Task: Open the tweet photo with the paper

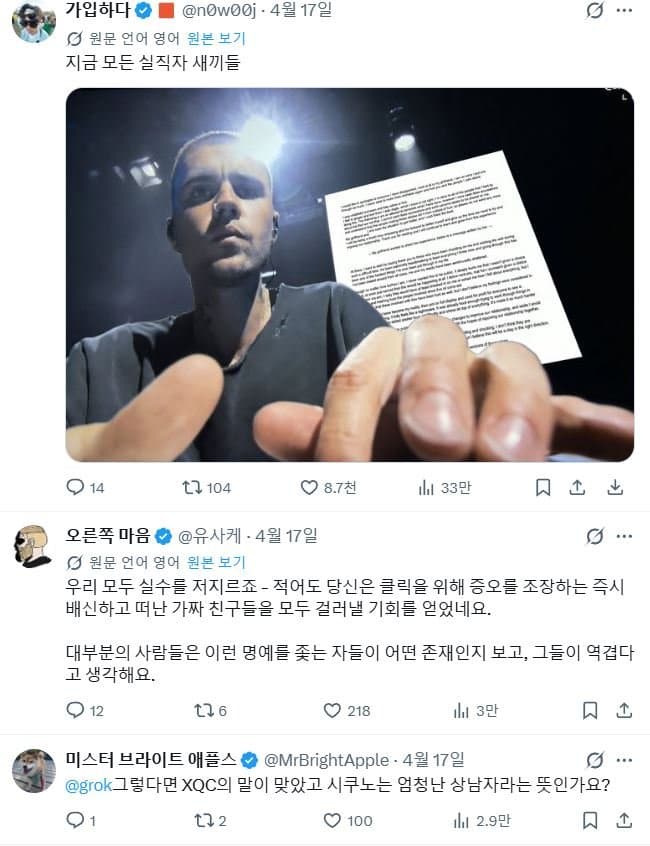Action: 350,275
